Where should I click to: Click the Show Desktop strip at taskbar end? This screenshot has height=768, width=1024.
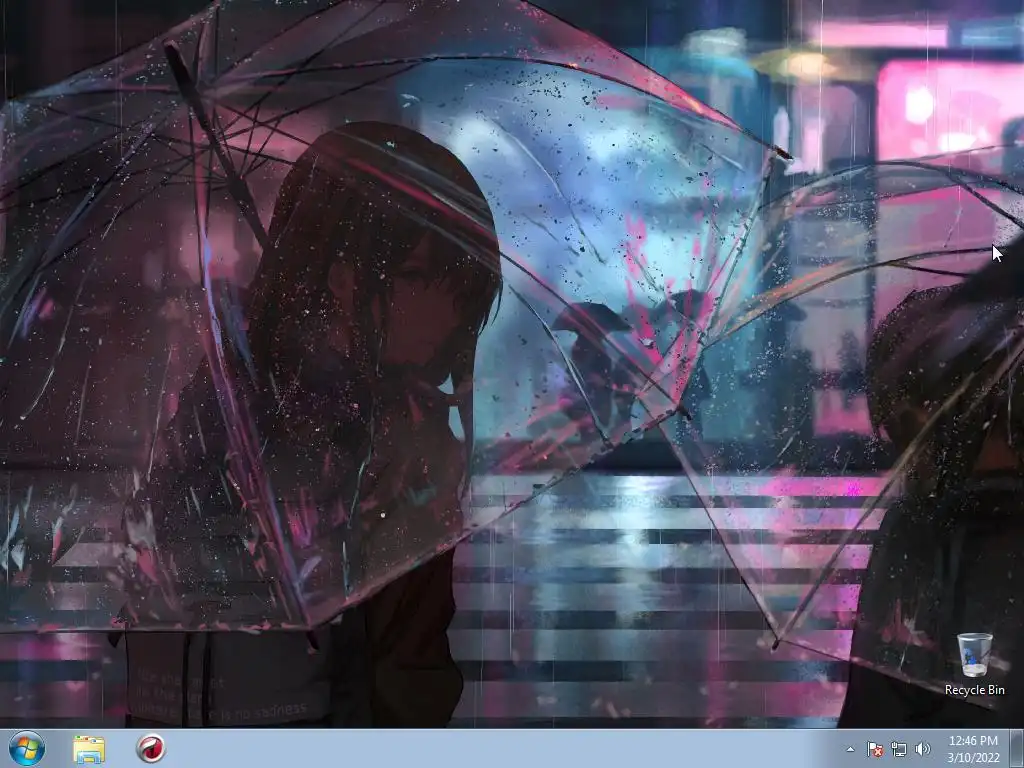click(x=1017, y=748)
